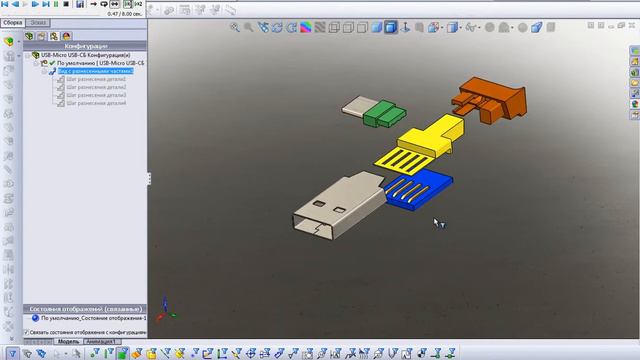640x360 pixels.
Task: Step animation backward
Action: [x=16, y=4]
